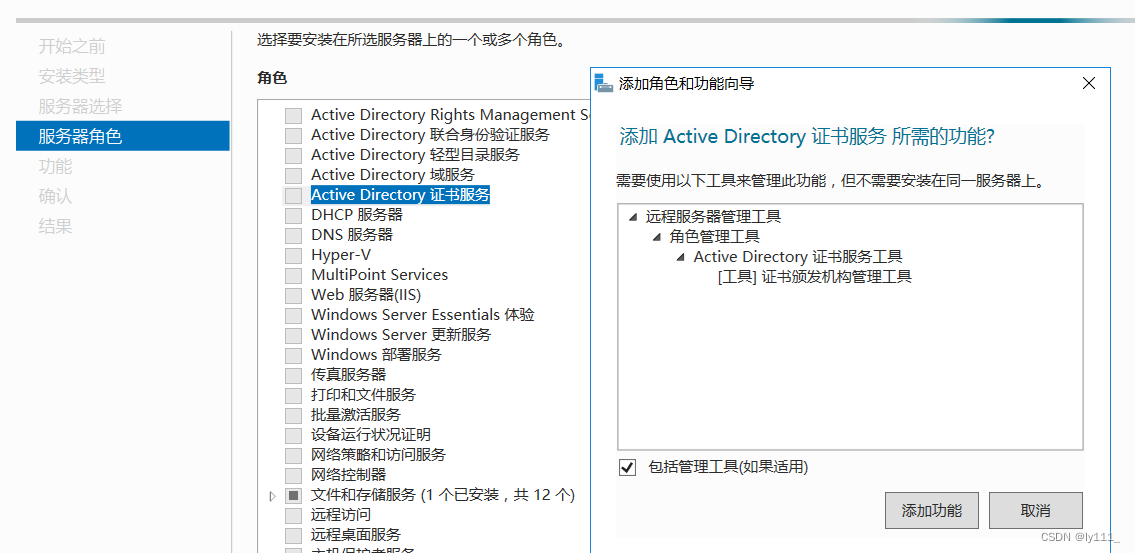Check Windows Server 更新服务 role

click(293, 335)
